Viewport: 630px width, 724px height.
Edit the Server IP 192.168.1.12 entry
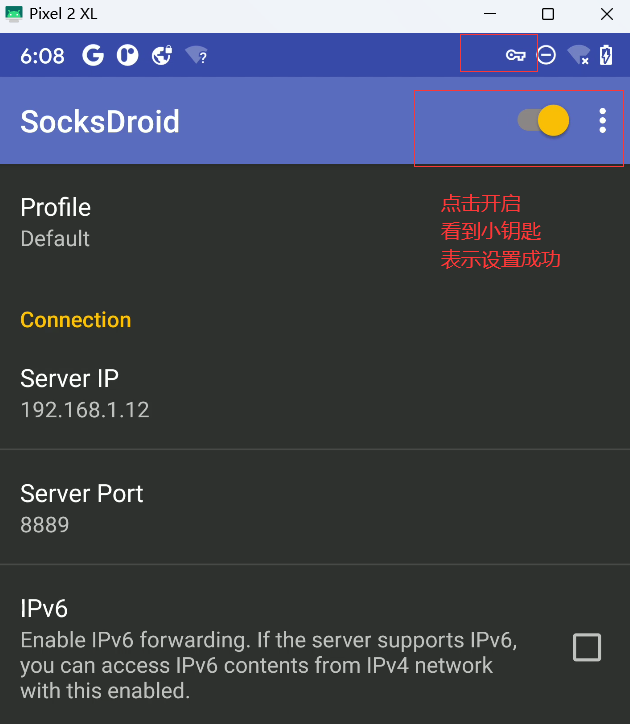point(315,393)
